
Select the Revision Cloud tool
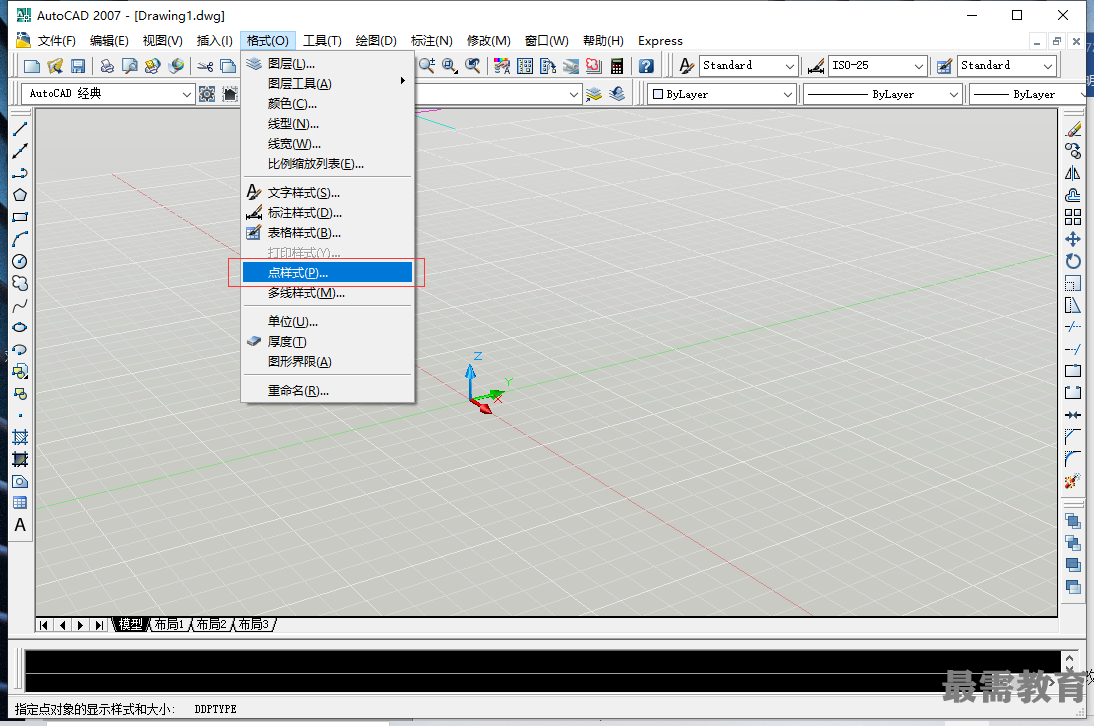20,283
